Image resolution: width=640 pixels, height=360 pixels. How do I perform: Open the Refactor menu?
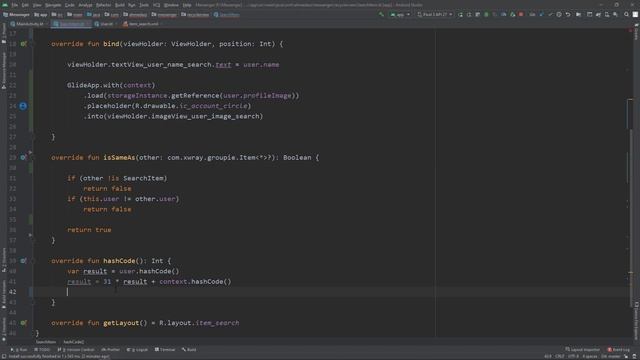(104, 5)
